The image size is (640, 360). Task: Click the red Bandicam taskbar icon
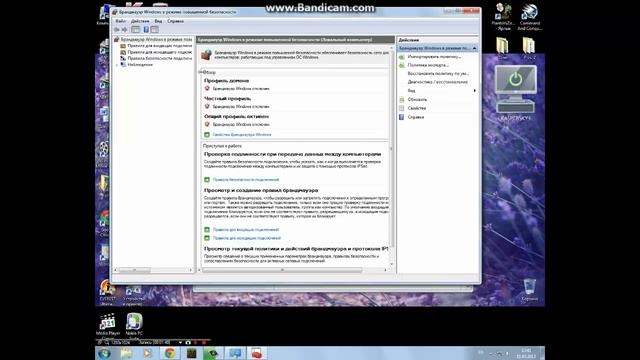(256, 353)
